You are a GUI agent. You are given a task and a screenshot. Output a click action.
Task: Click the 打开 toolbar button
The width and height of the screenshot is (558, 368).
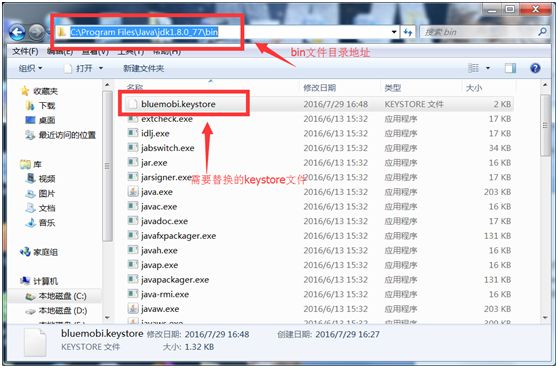coord(79,68)
